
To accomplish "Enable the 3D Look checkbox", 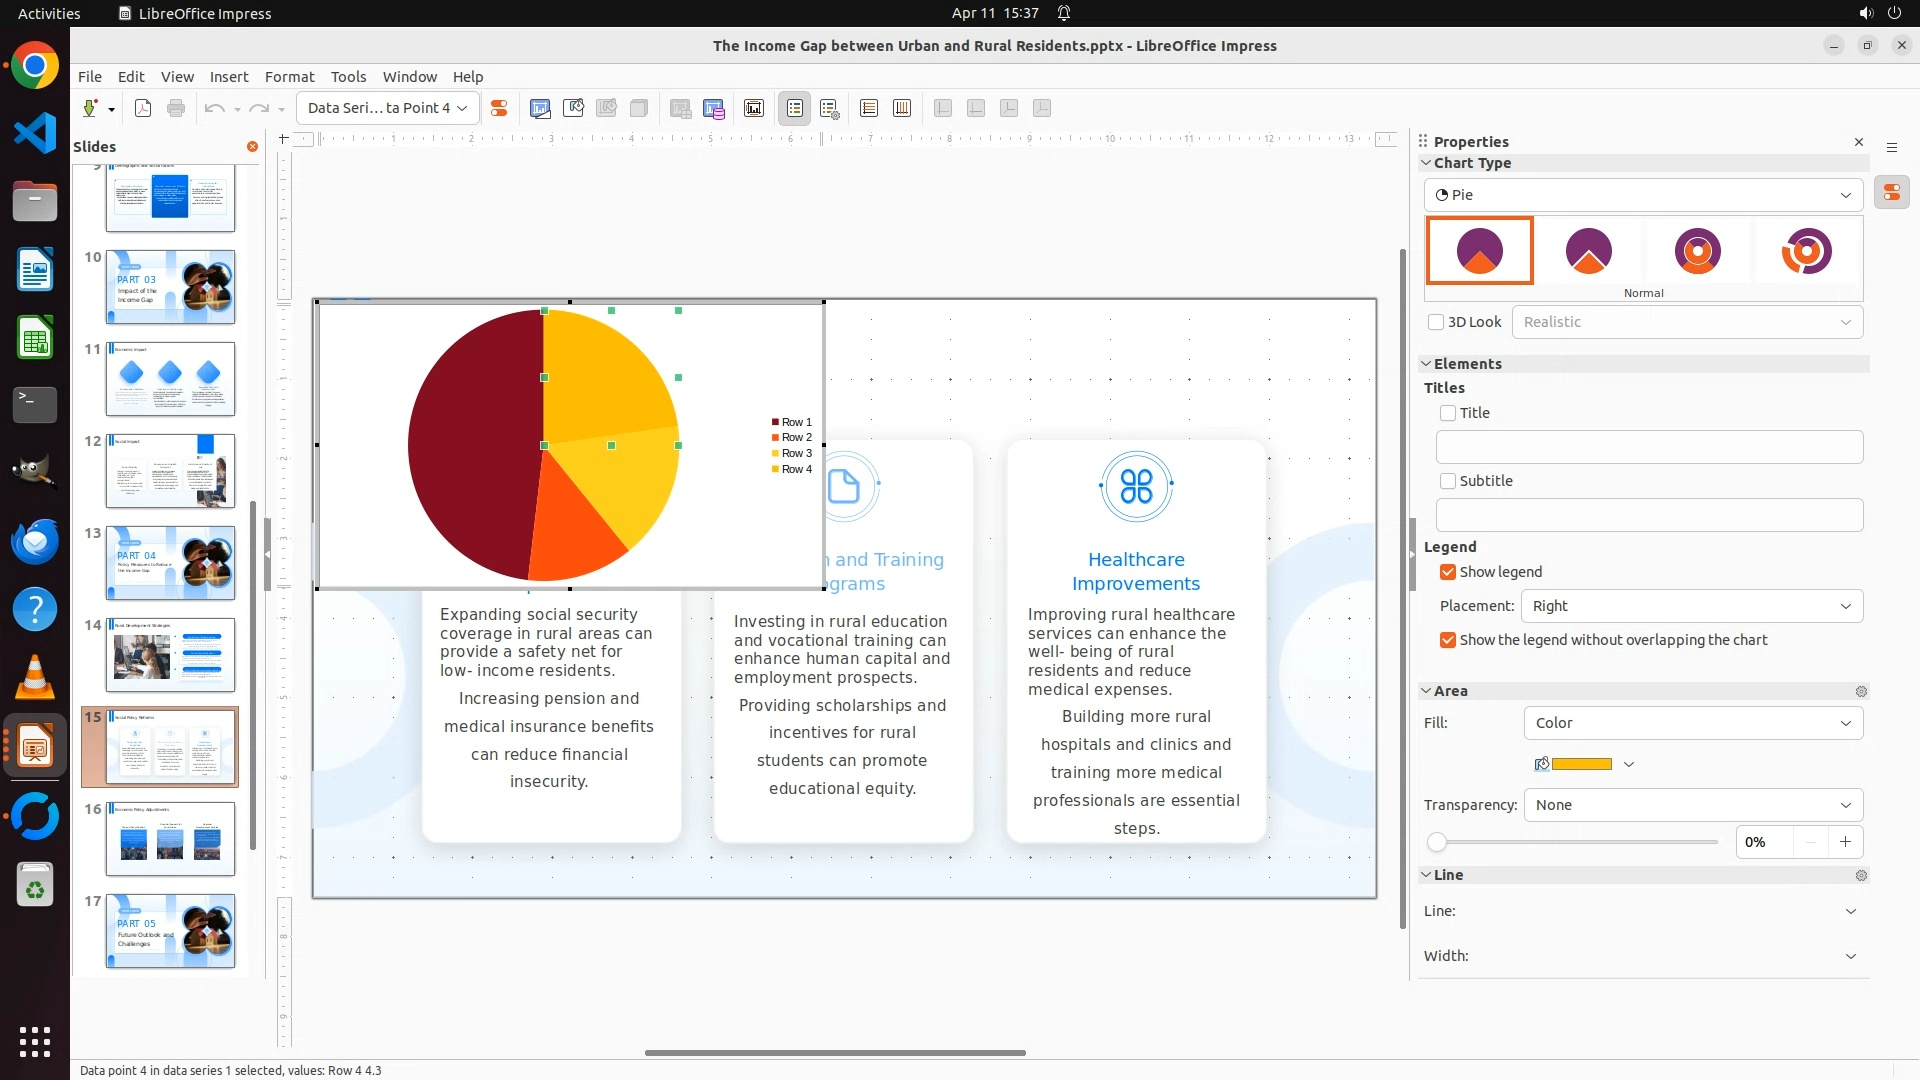I will coord(1436,322).
